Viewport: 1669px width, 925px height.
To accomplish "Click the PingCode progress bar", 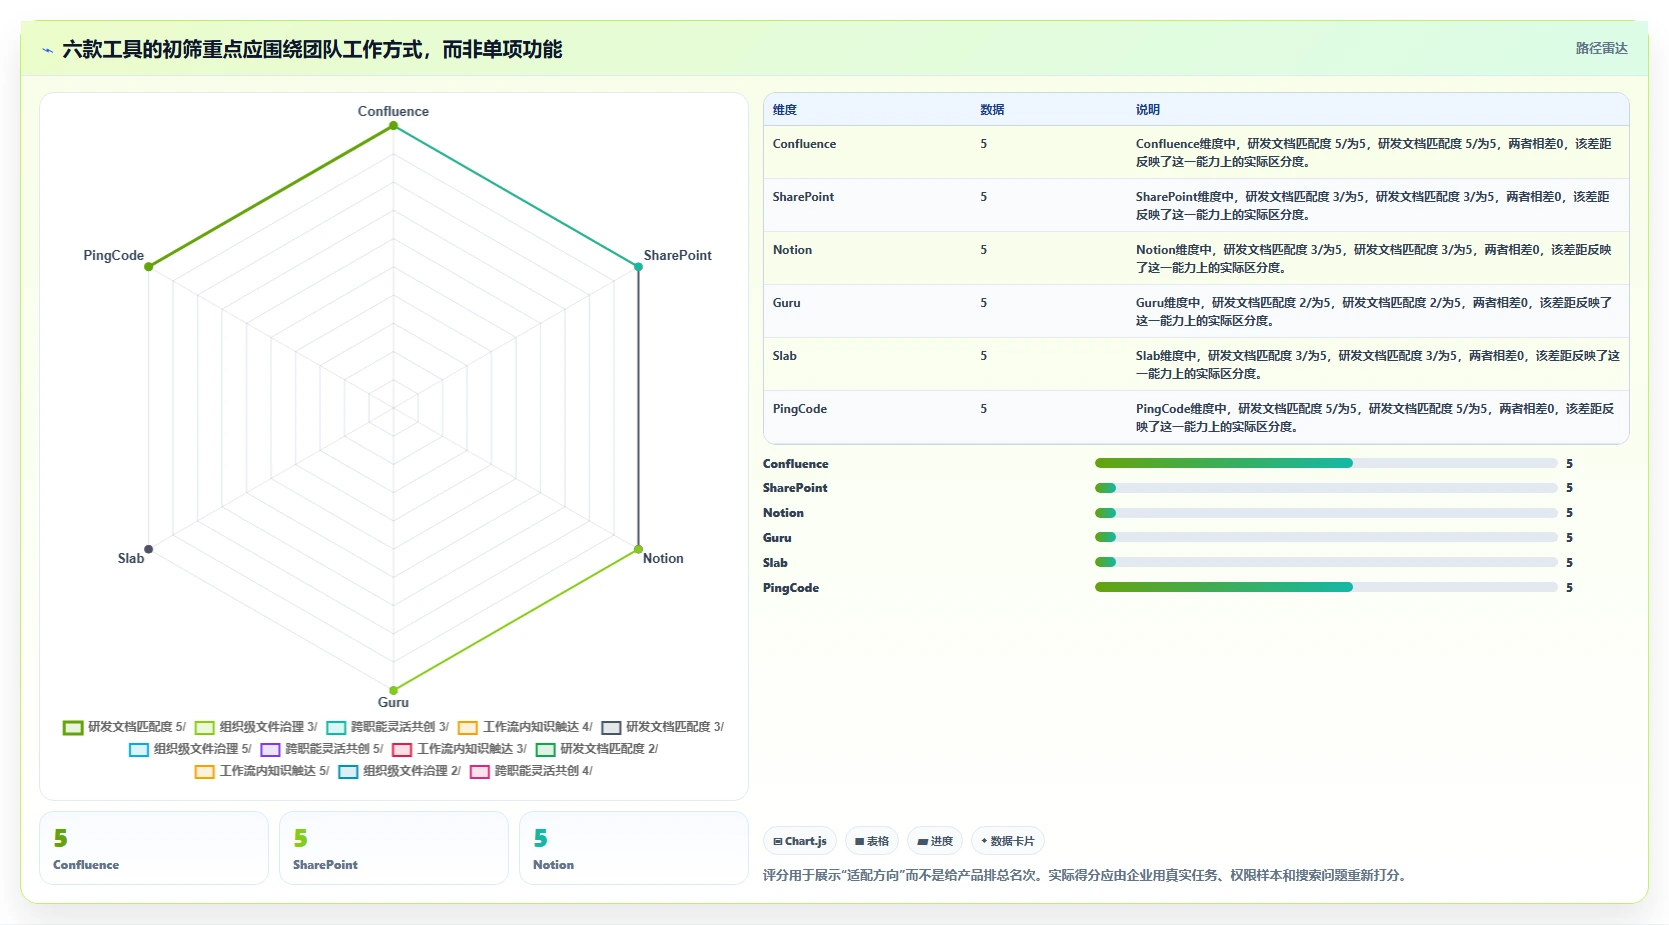I will pyautogui.click(x=1326, y=587).
